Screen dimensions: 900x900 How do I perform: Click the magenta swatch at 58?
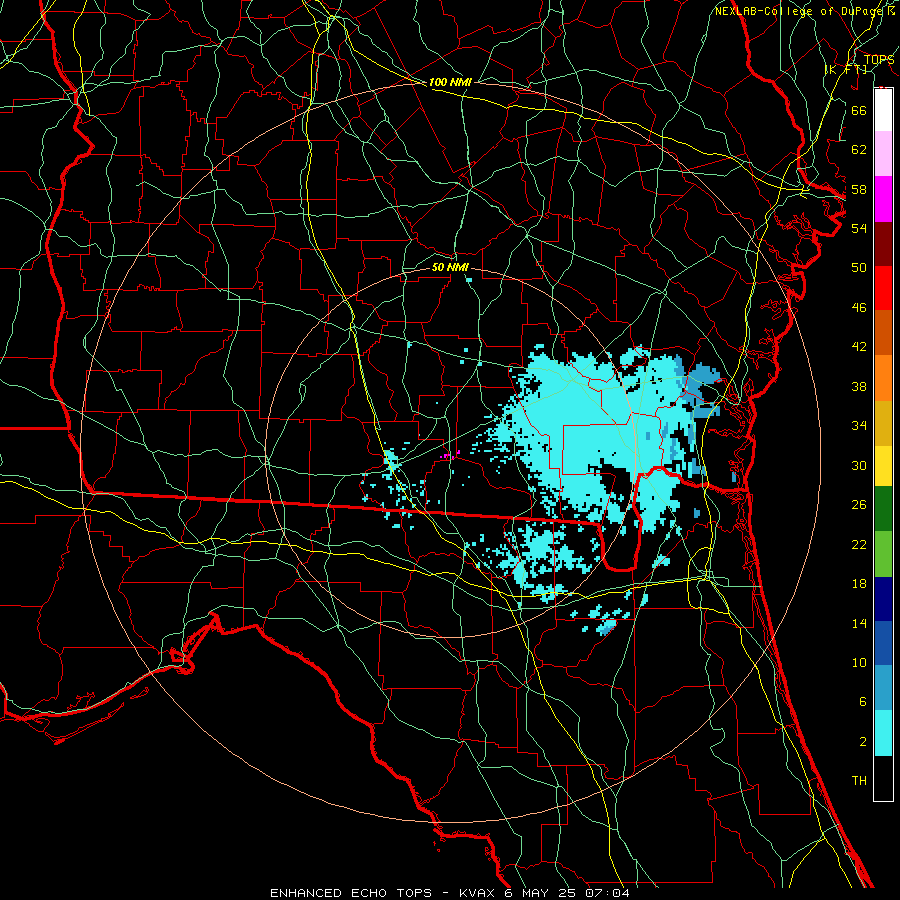[x=883, y=199]
